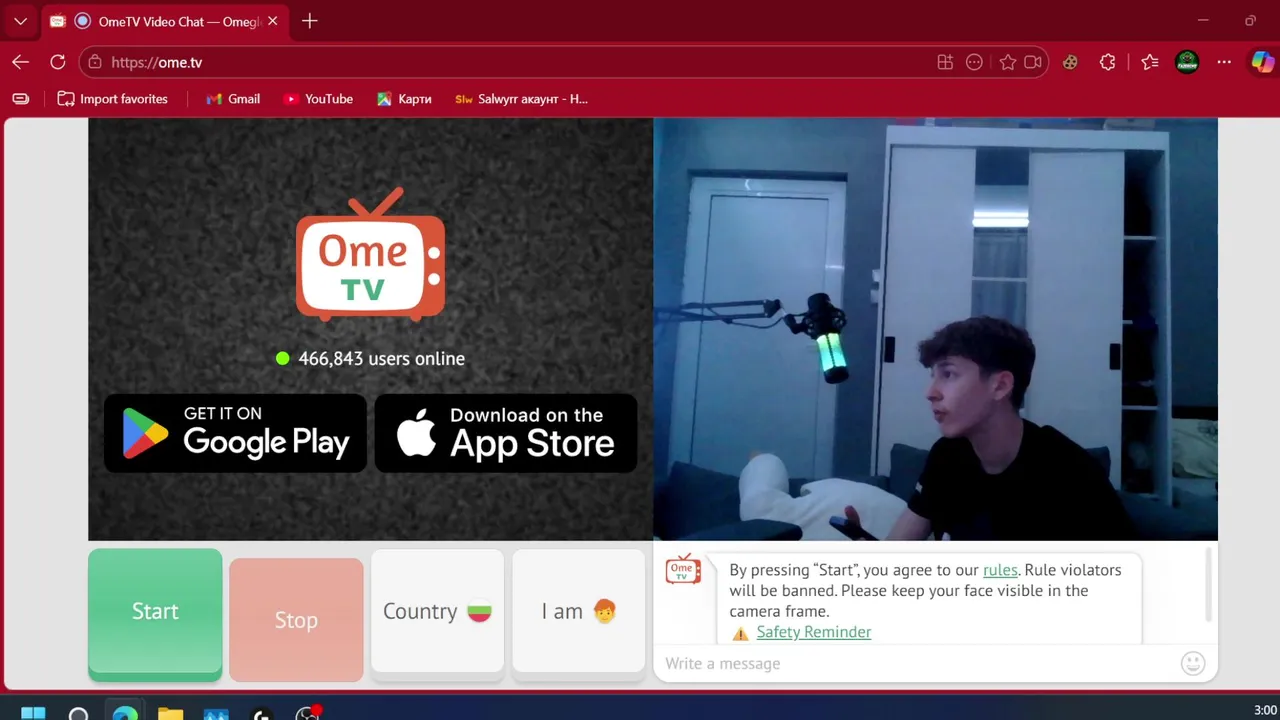Viewport: 1280px width, 720px height.
Task: Open File Explorer from the taskbar
Action: (x=170, y=714)
